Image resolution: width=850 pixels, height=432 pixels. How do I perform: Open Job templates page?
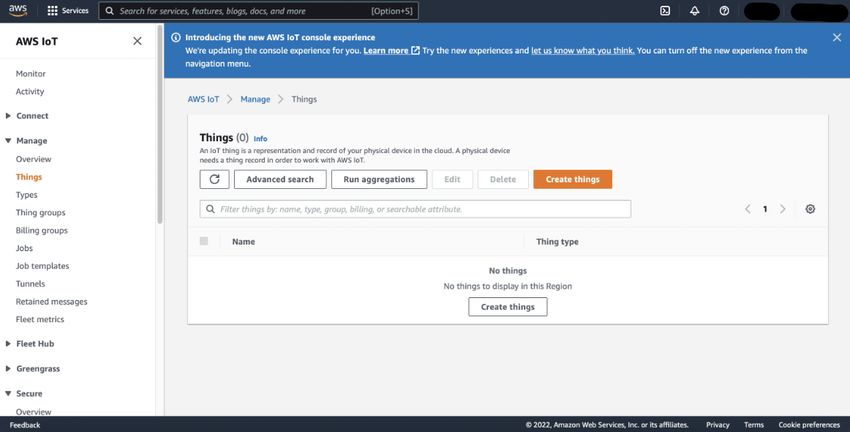coord(42,266)
